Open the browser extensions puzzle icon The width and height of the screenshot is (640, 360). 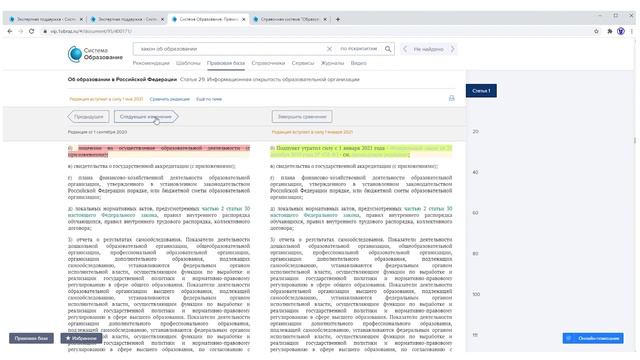pos(610,31)
